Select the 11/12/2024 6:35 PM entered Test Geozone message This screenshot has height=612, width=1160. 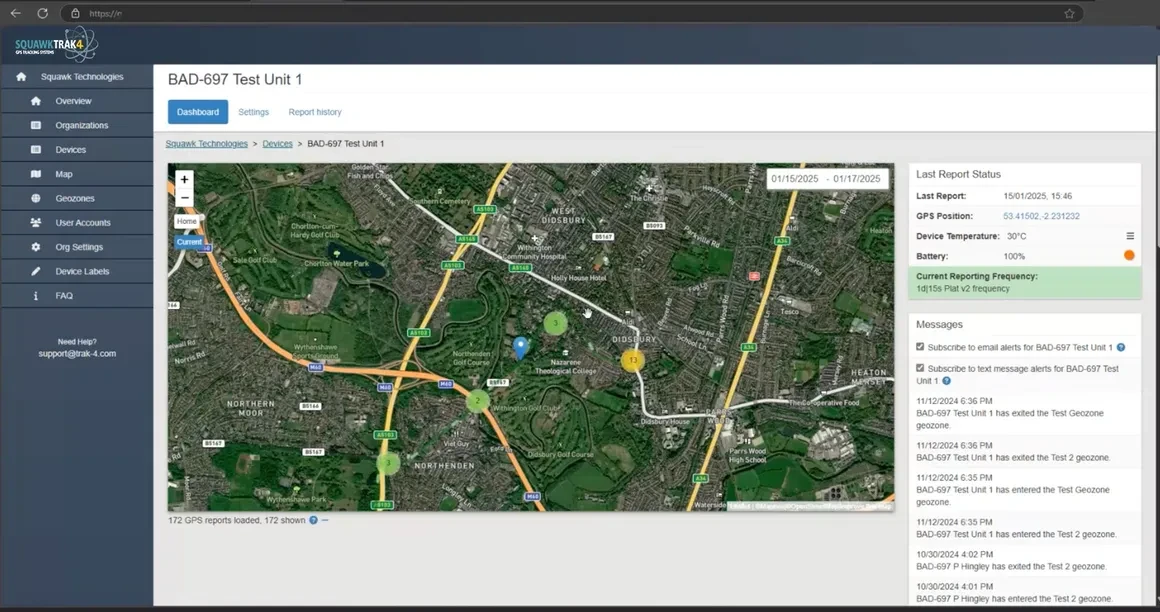(1025, 489)
